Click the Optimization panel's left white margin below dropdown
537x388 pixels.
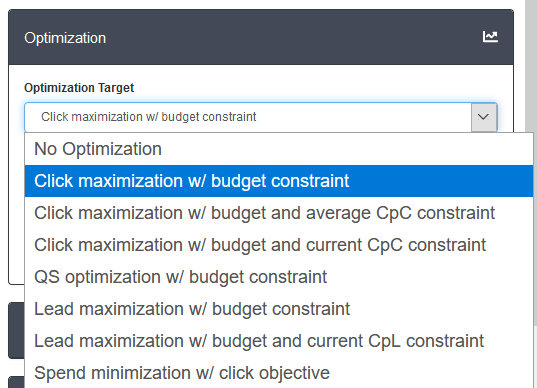[16, 205]
